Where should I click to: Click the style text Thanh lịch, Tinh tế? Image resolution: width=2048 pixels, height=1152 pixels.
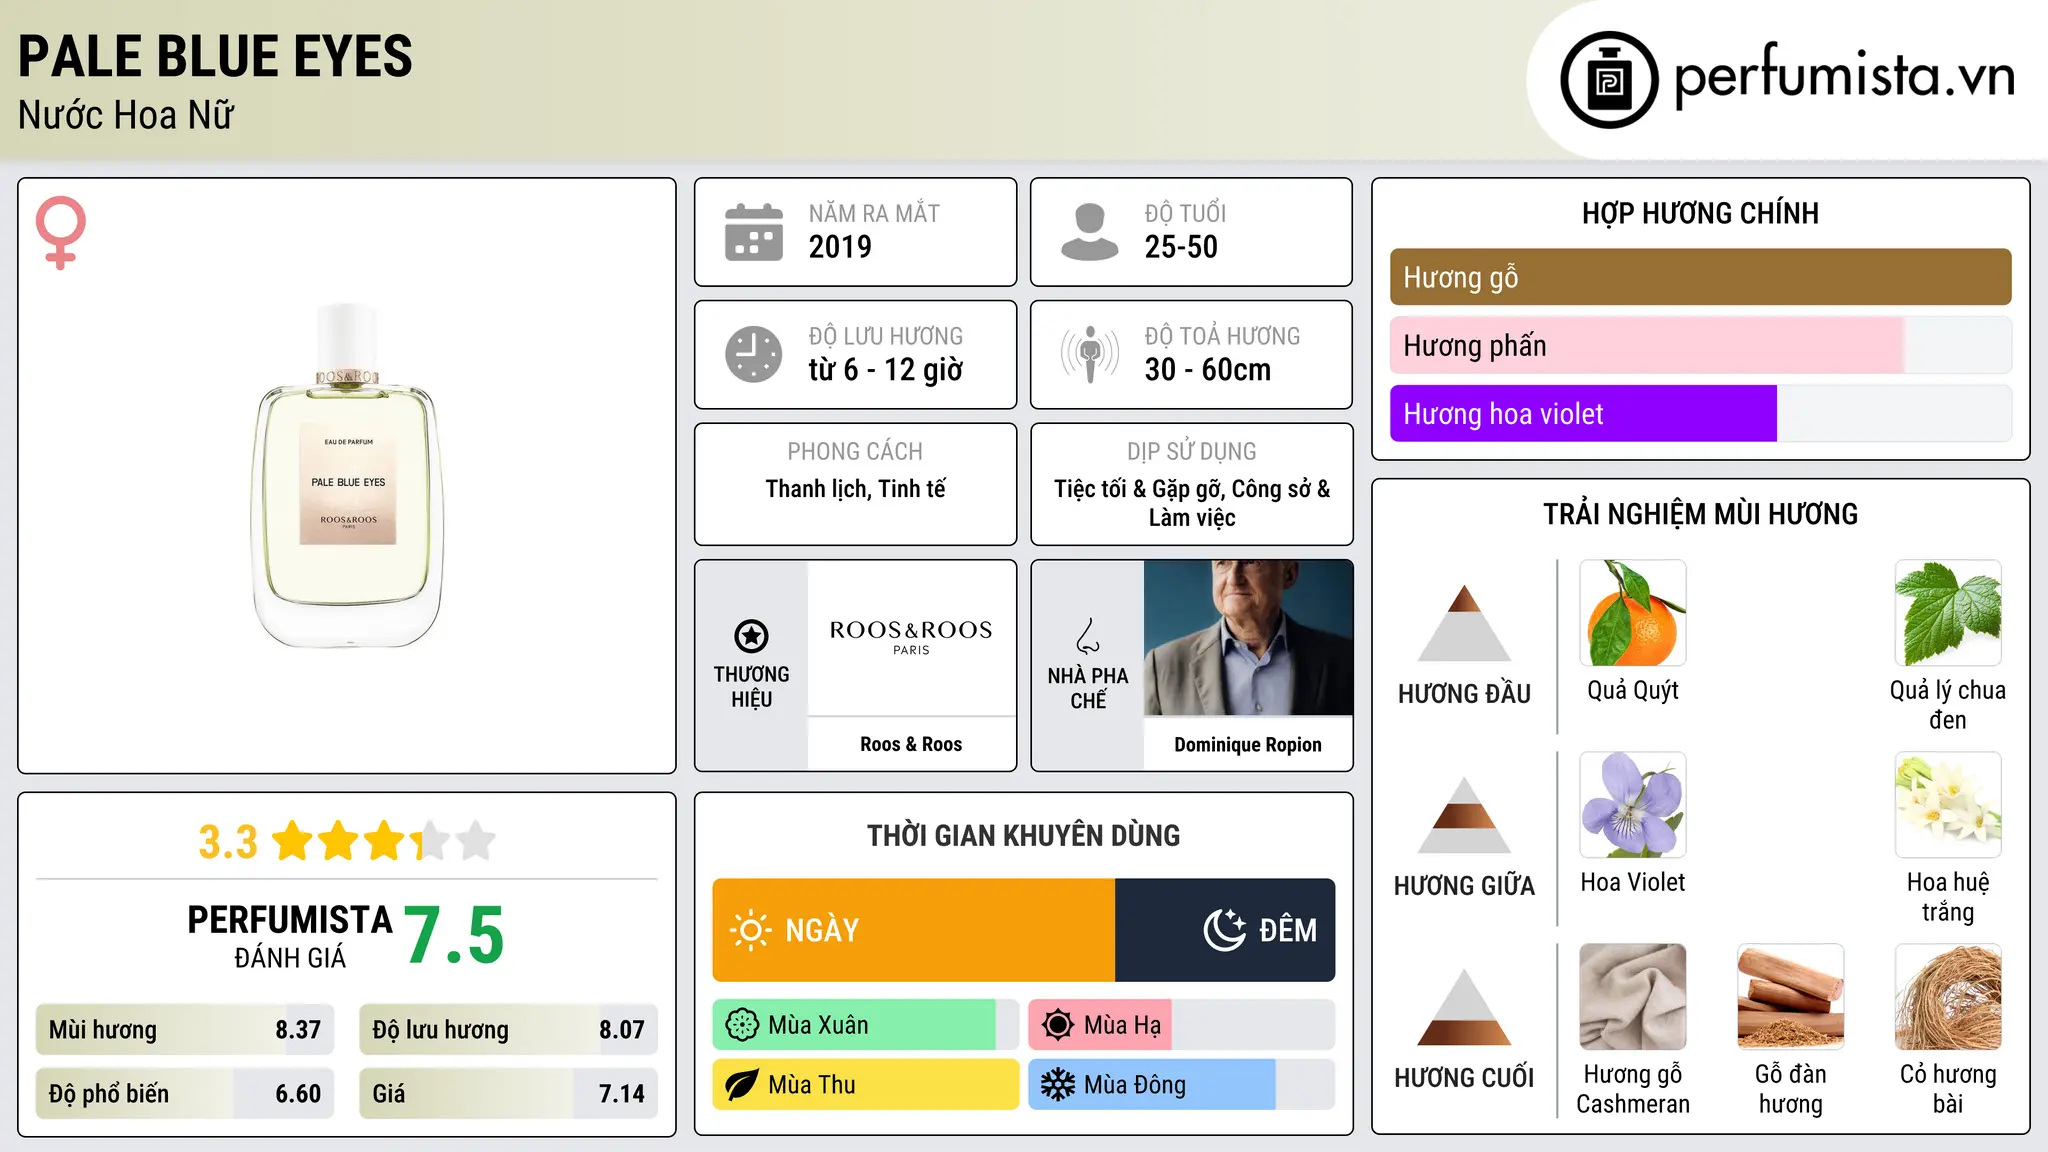(x=856, y=489)
